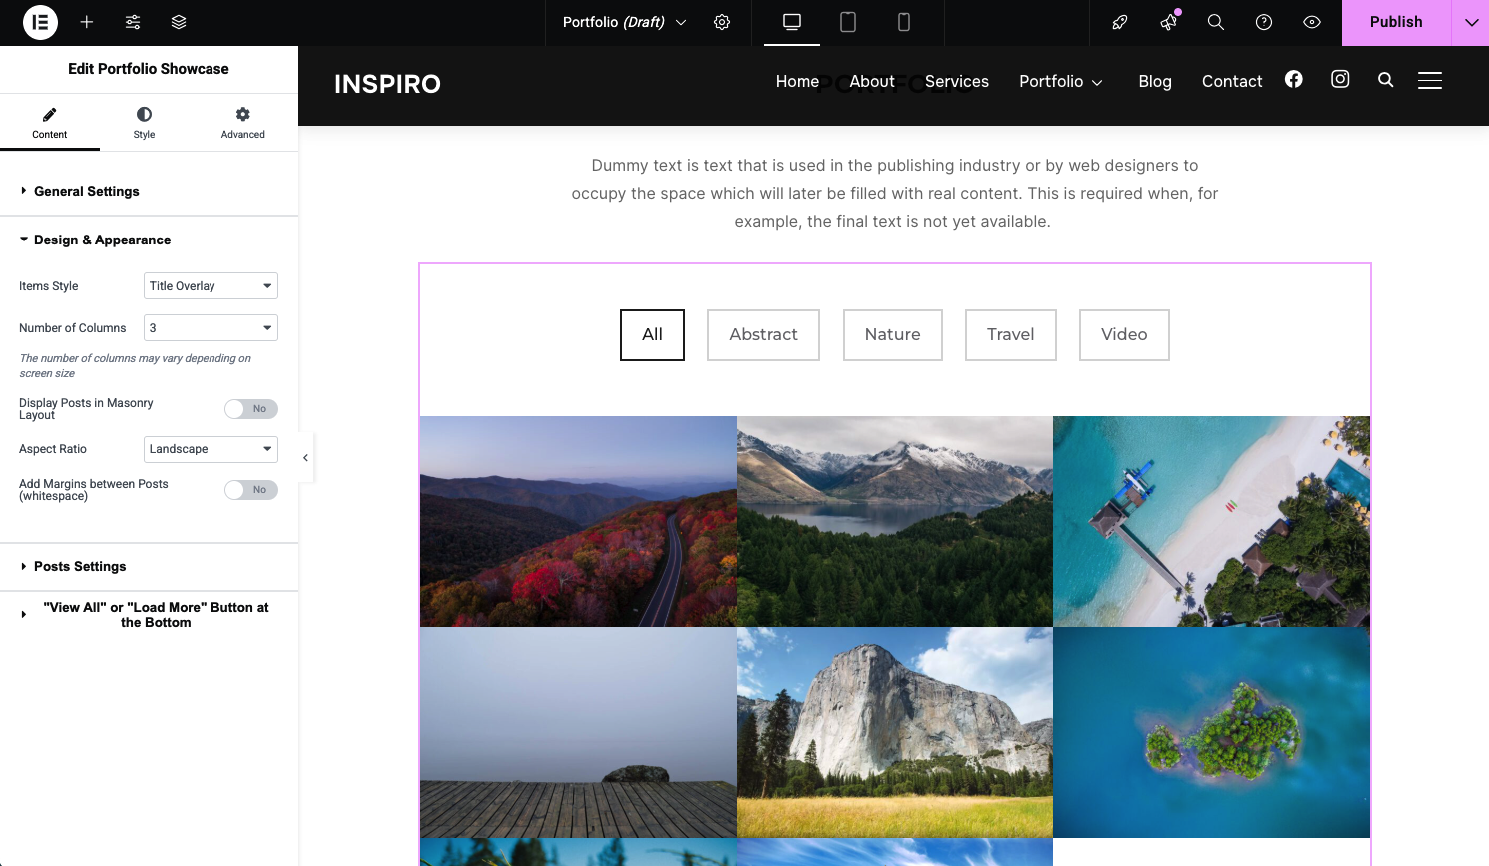Screen dimensions: 1489x866
Task: Click the mountain lake portfolio thumbnail
Action: tap(894, 521)
